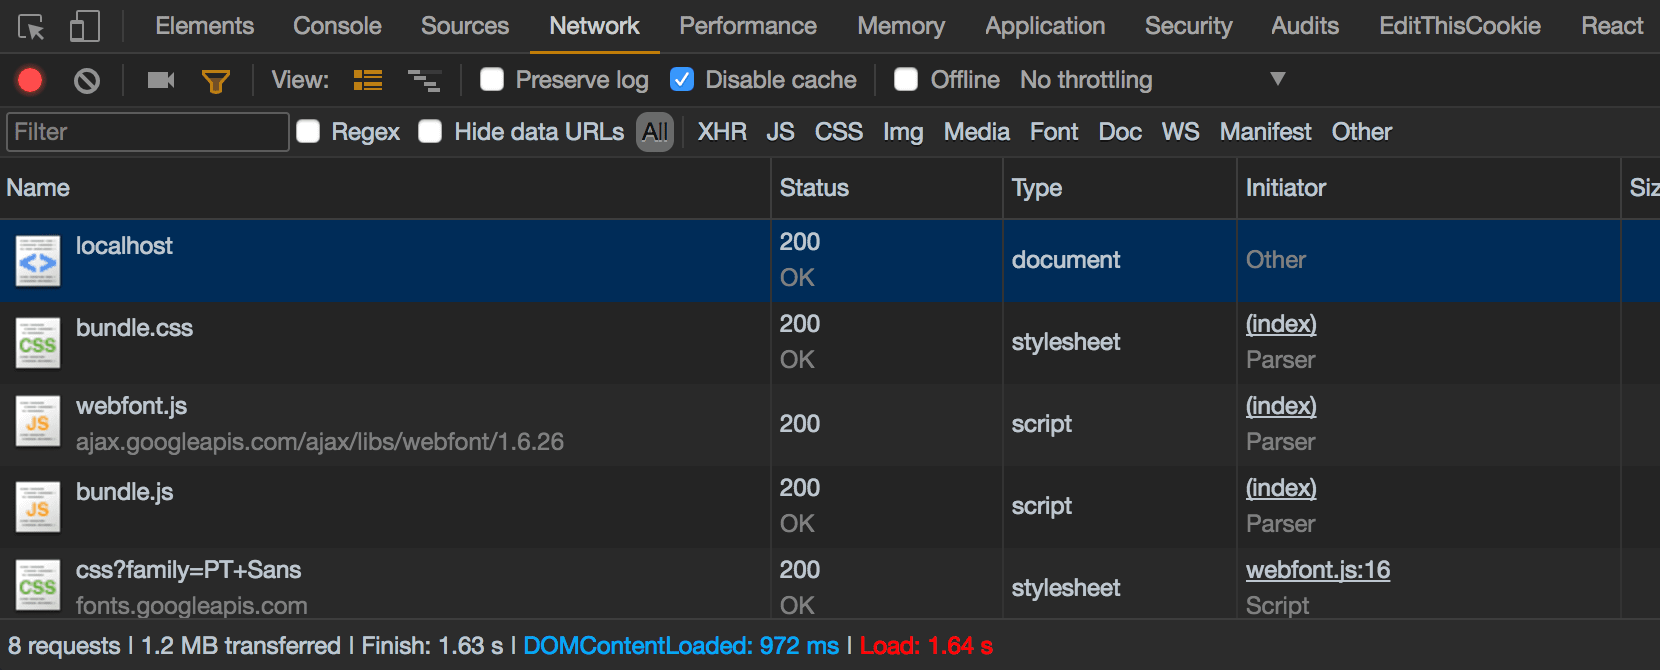Select the bundle.js request name
This screenshot has width=1660, height=670.
124,492
